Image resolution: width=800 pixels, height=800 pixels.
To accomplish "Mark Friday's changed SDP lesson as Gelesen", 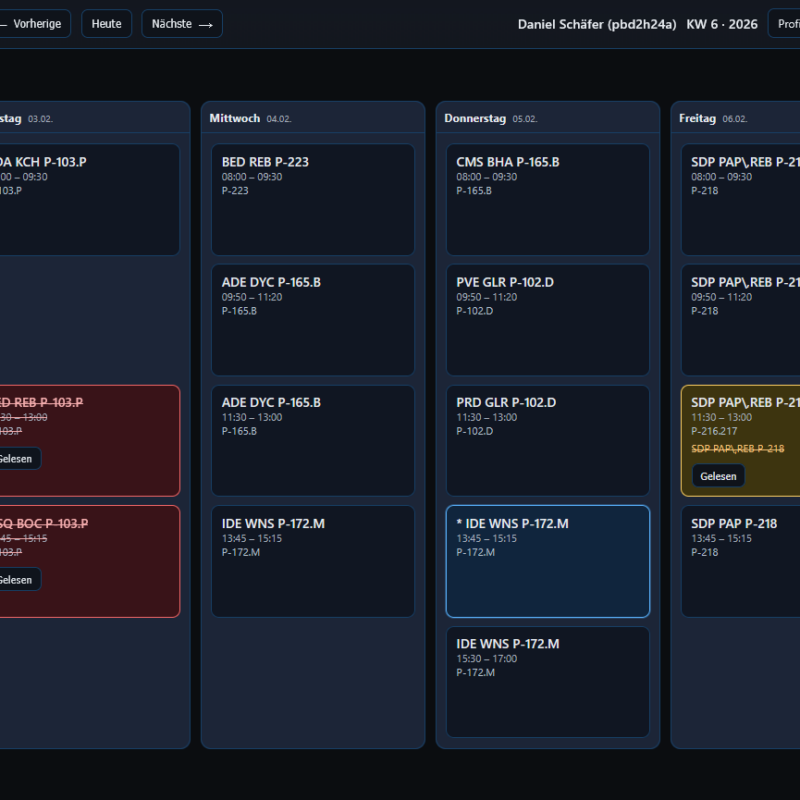I will (x=717, y=476).
